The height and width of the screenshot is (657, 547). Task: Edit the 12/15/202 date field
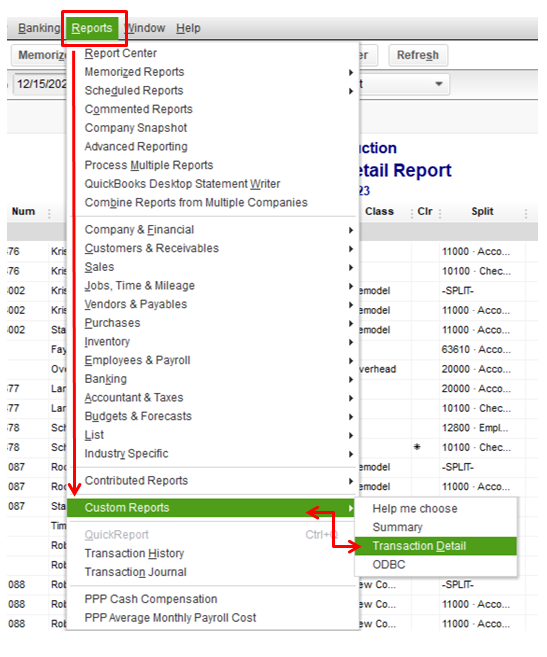(x=40, y=84)
